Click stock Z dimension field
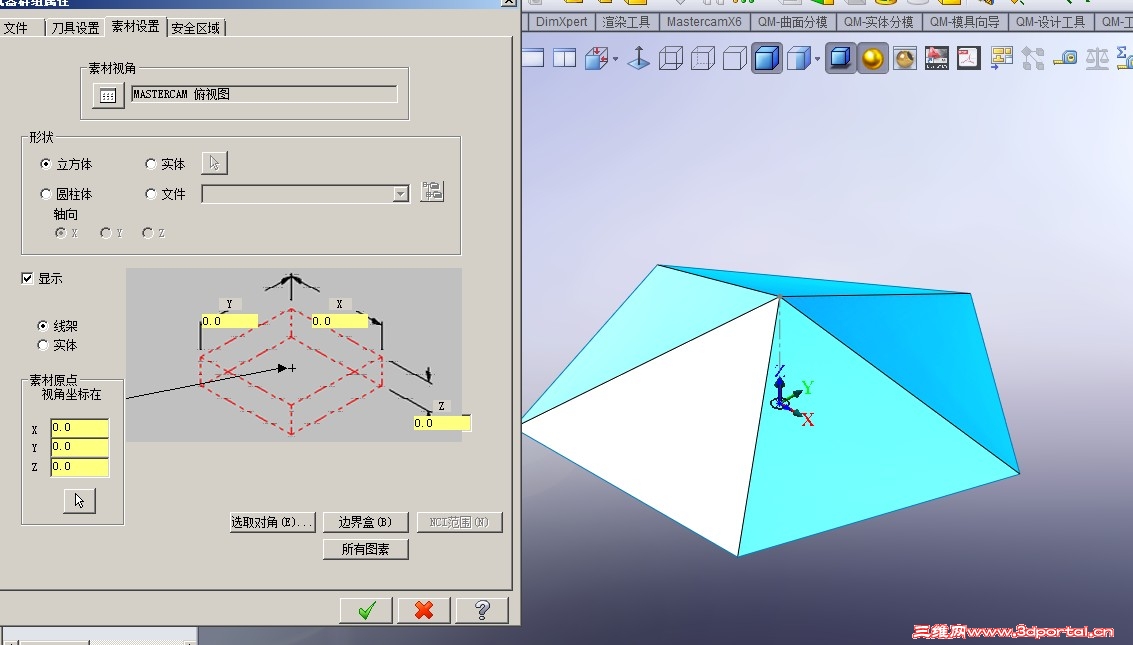The width and height of the screenshot is (1133, 645). point(441,423)
